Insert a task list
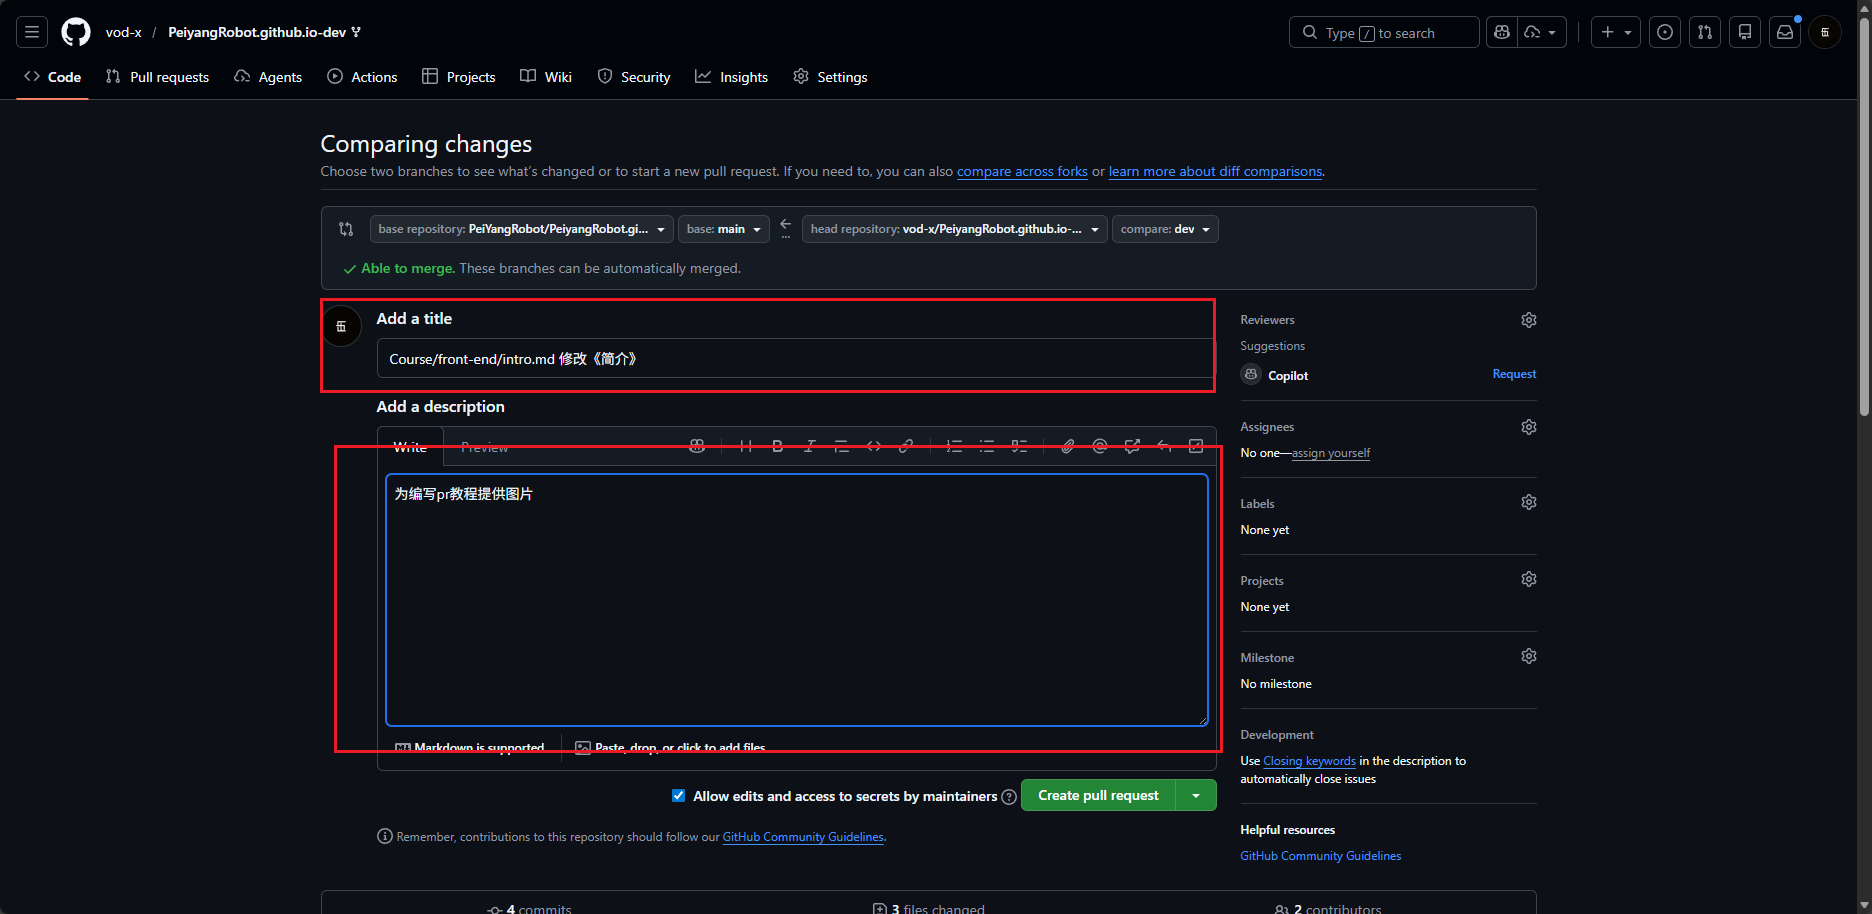 (1019, 446)
